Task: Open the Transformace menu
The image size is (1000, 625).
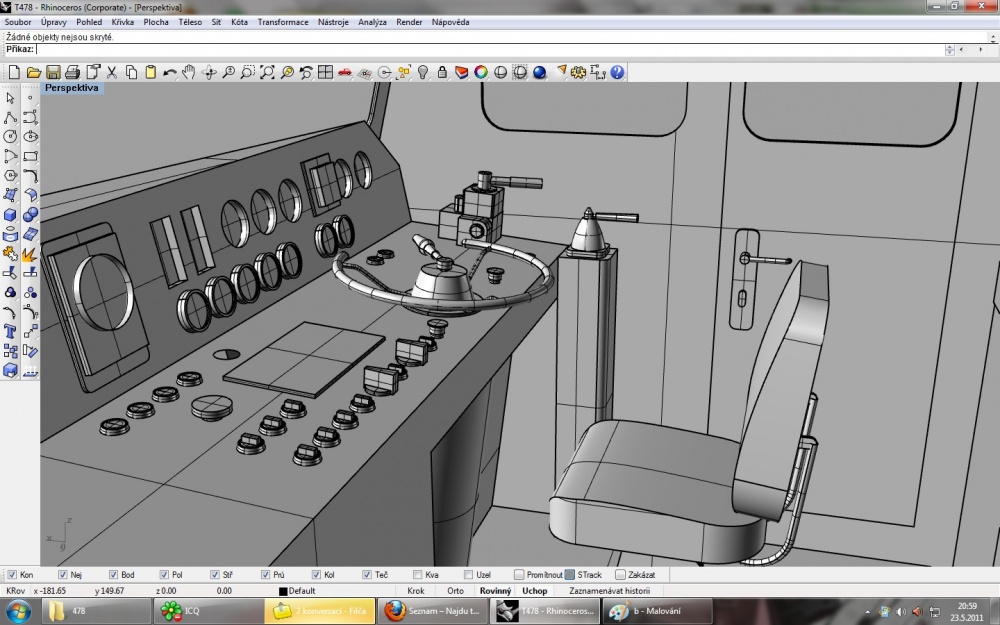Action: pyautogui.click(x=283, y=22)
